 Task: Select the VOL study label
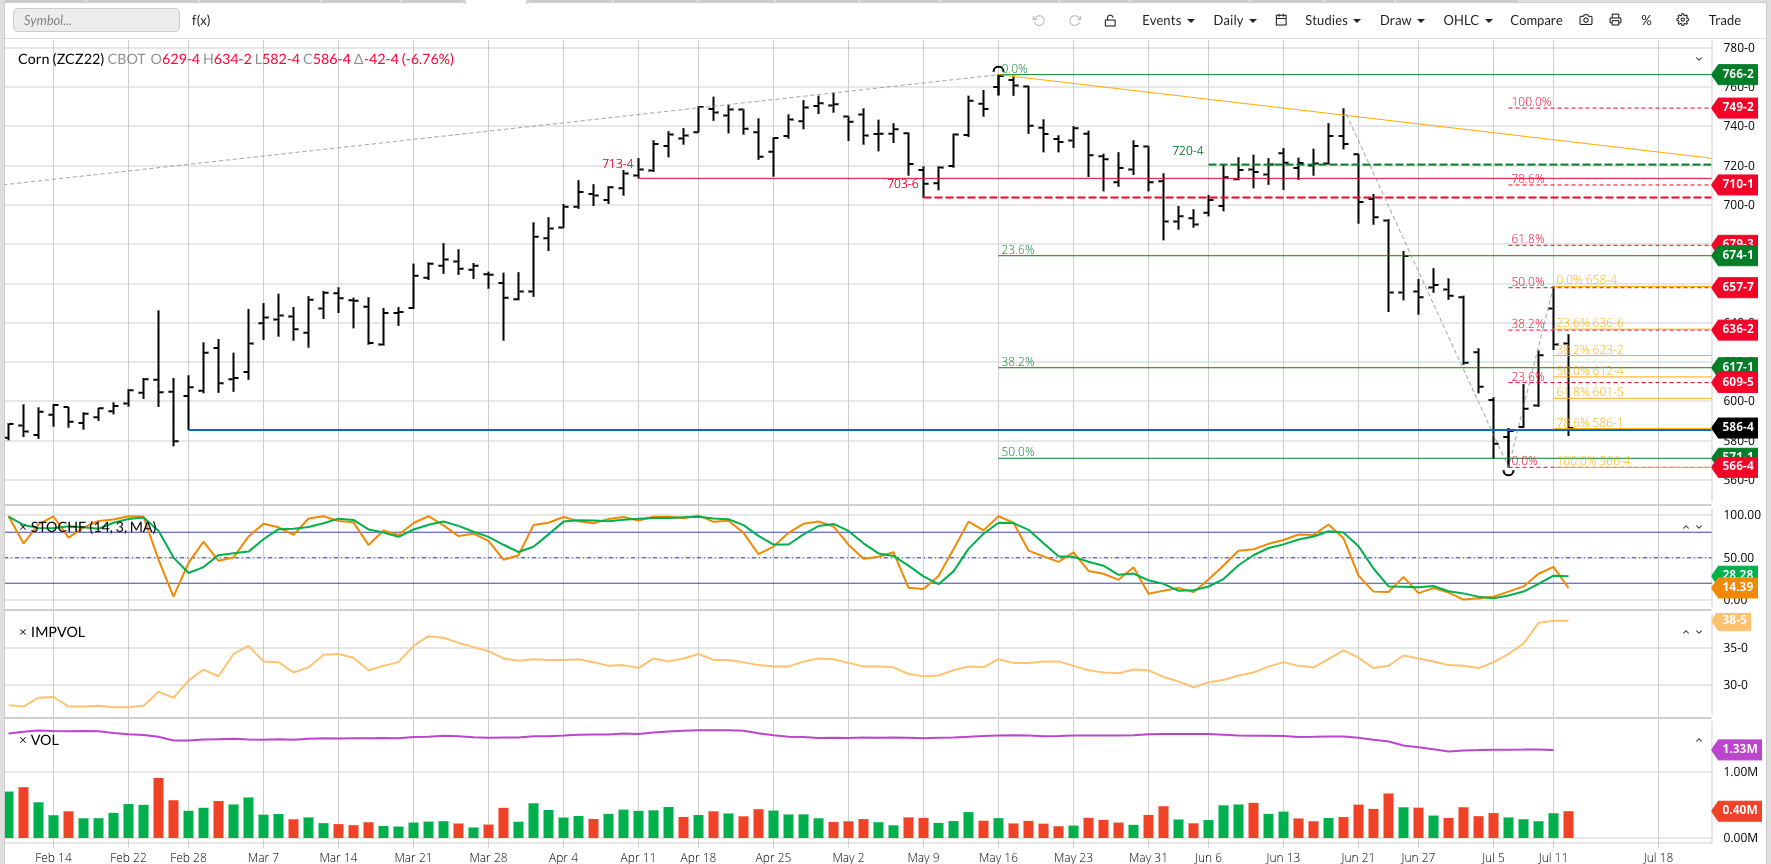pos(45,740)
